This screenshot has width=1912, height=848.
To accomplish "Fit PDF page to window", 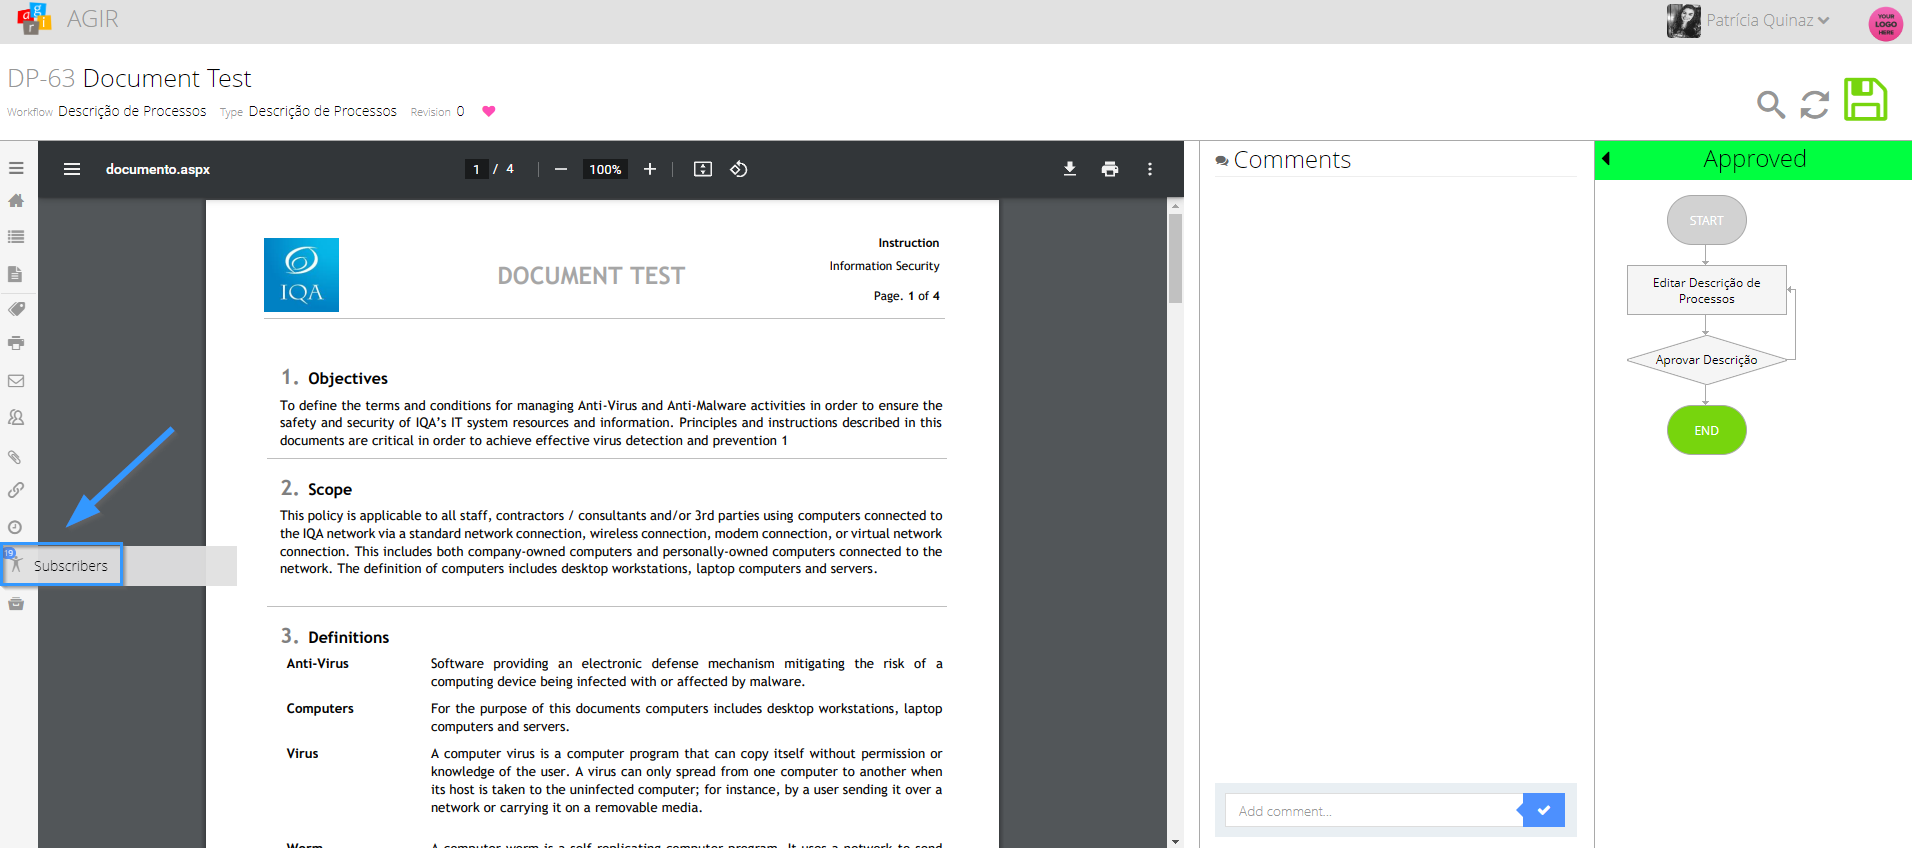I will coord(703,169).
